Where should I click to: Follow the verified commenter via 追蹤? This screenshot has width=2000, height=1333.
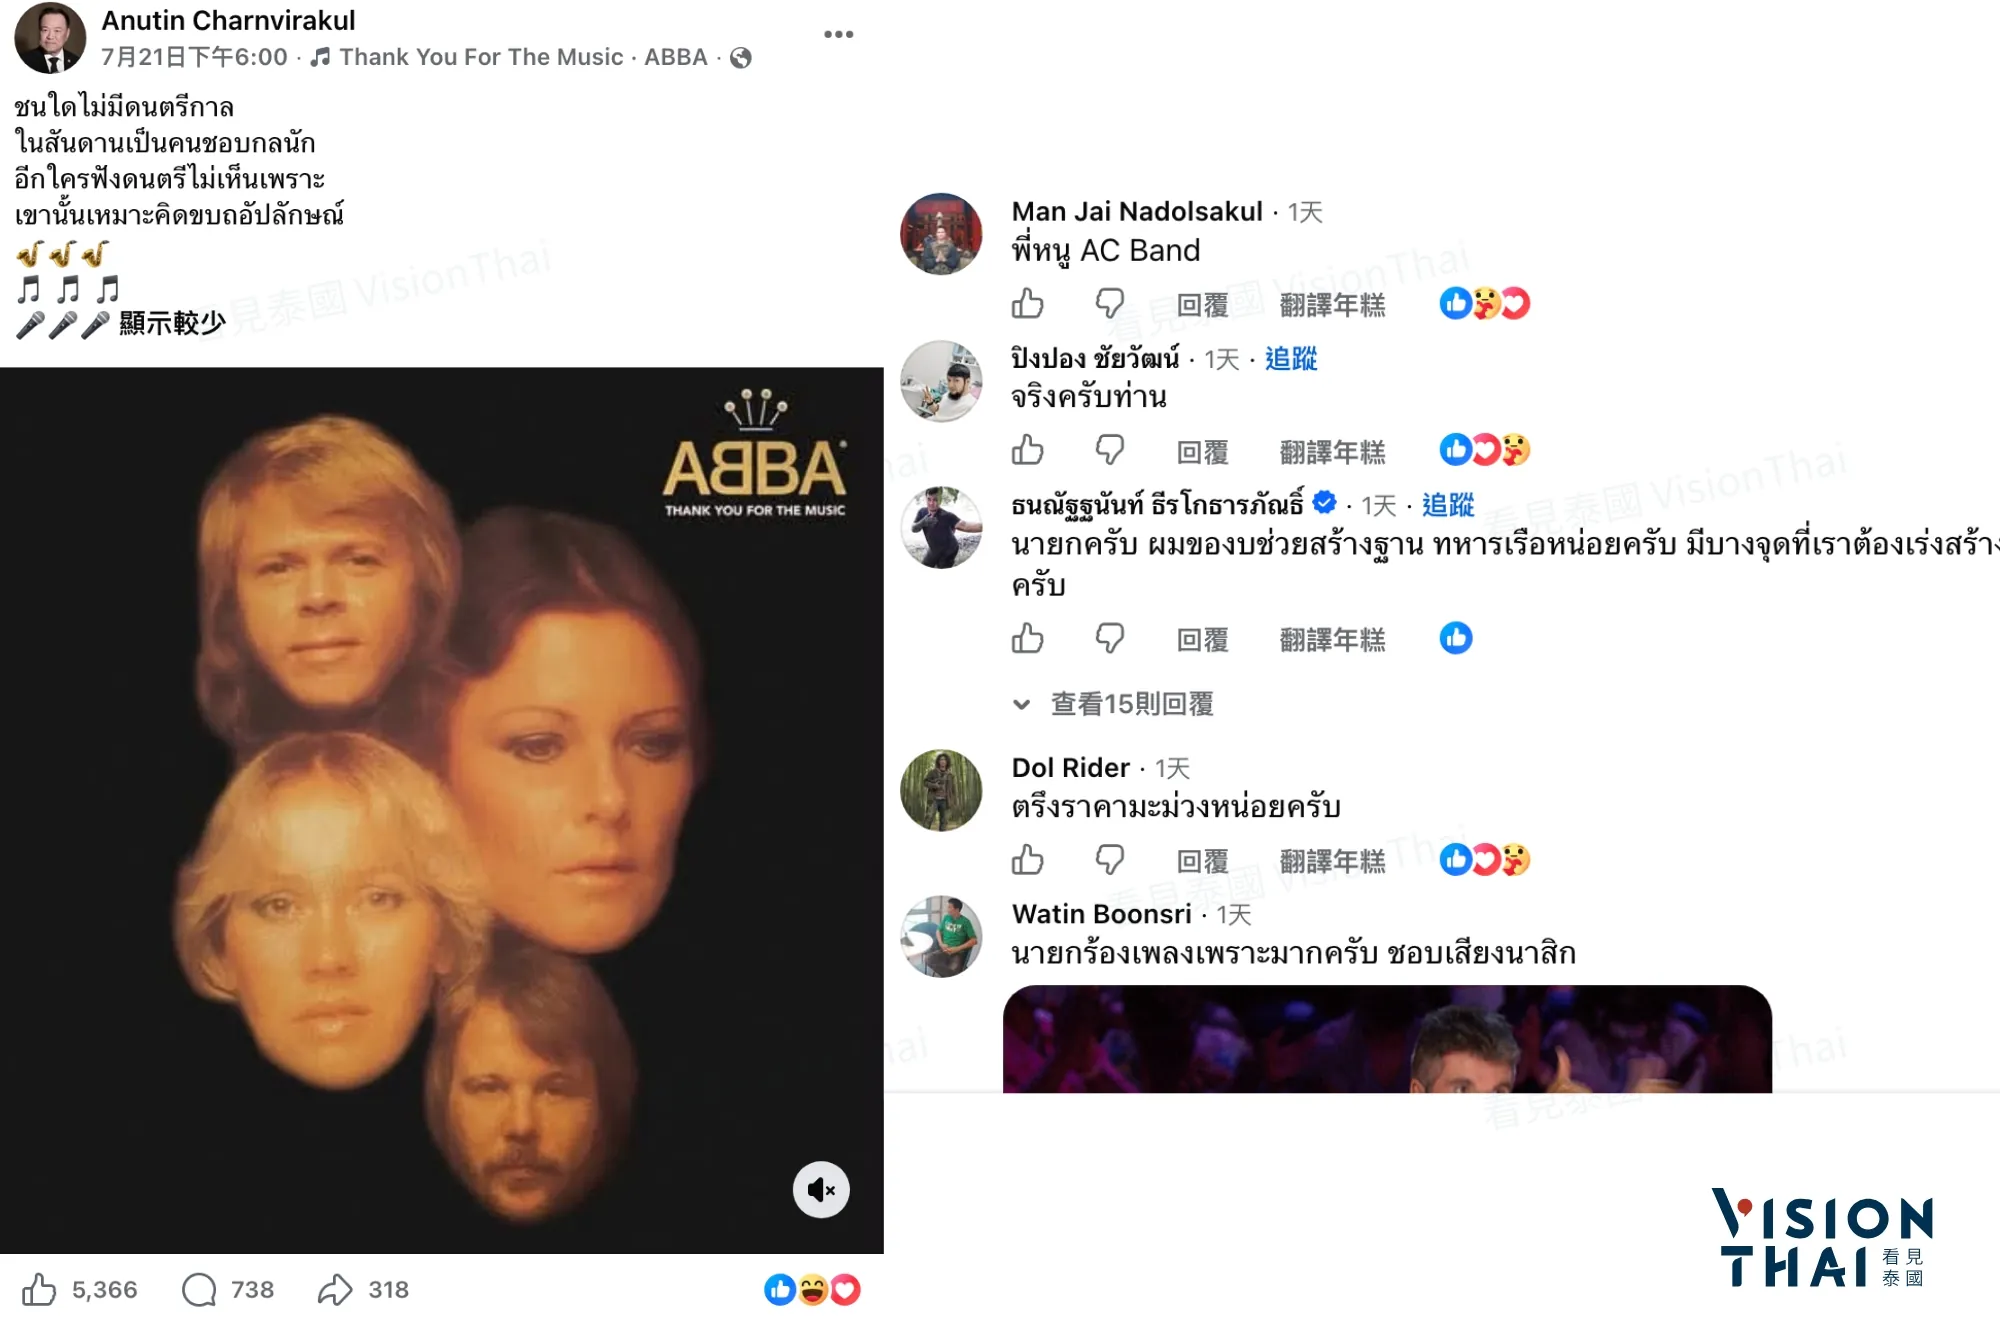(1448, 504)
